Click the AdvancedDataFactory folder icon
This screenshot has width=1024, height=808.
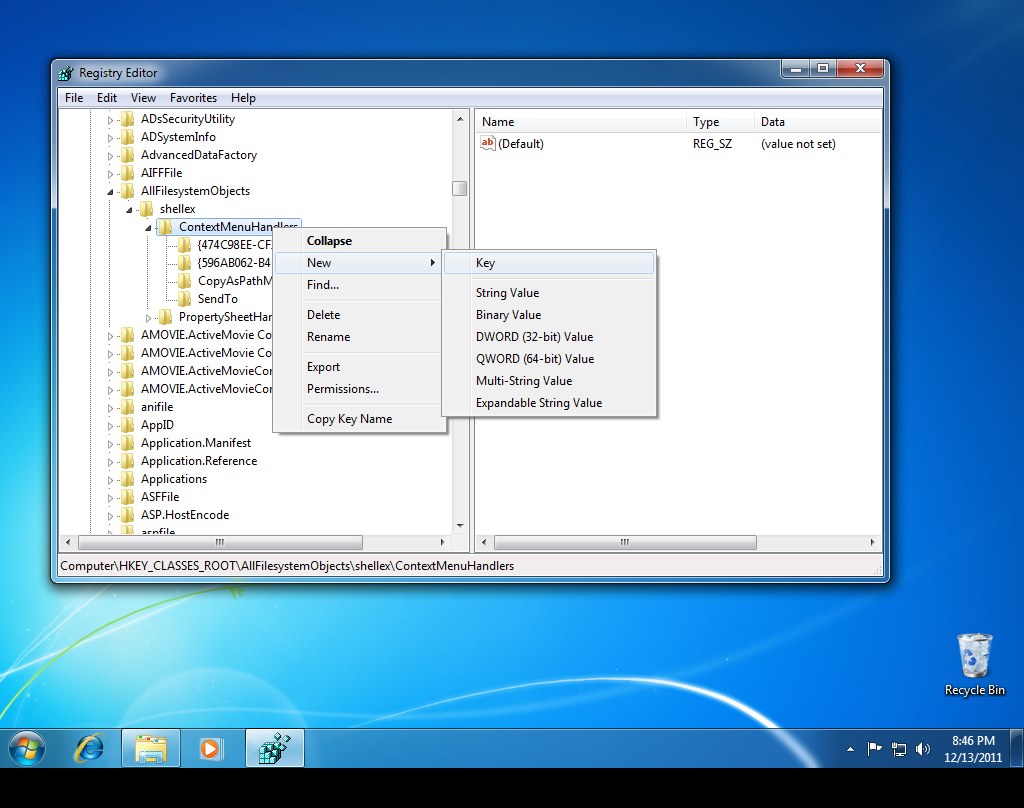pyautogui.click(x=128, y=155)
